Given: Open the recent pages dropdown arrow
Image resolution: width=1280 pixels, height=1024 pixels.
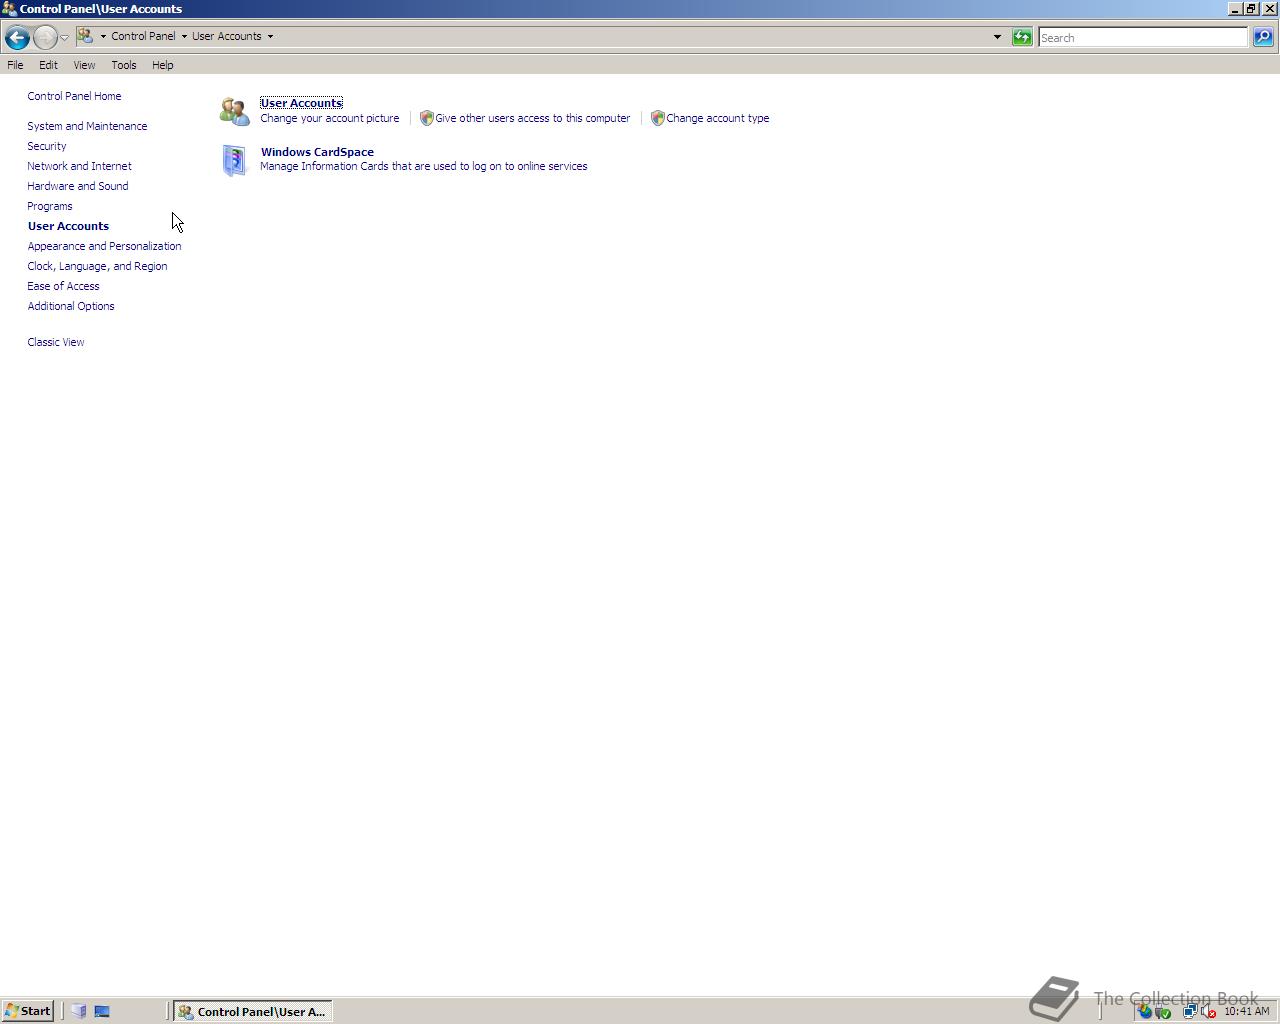Looking at the screenshot, I should 64,37.
